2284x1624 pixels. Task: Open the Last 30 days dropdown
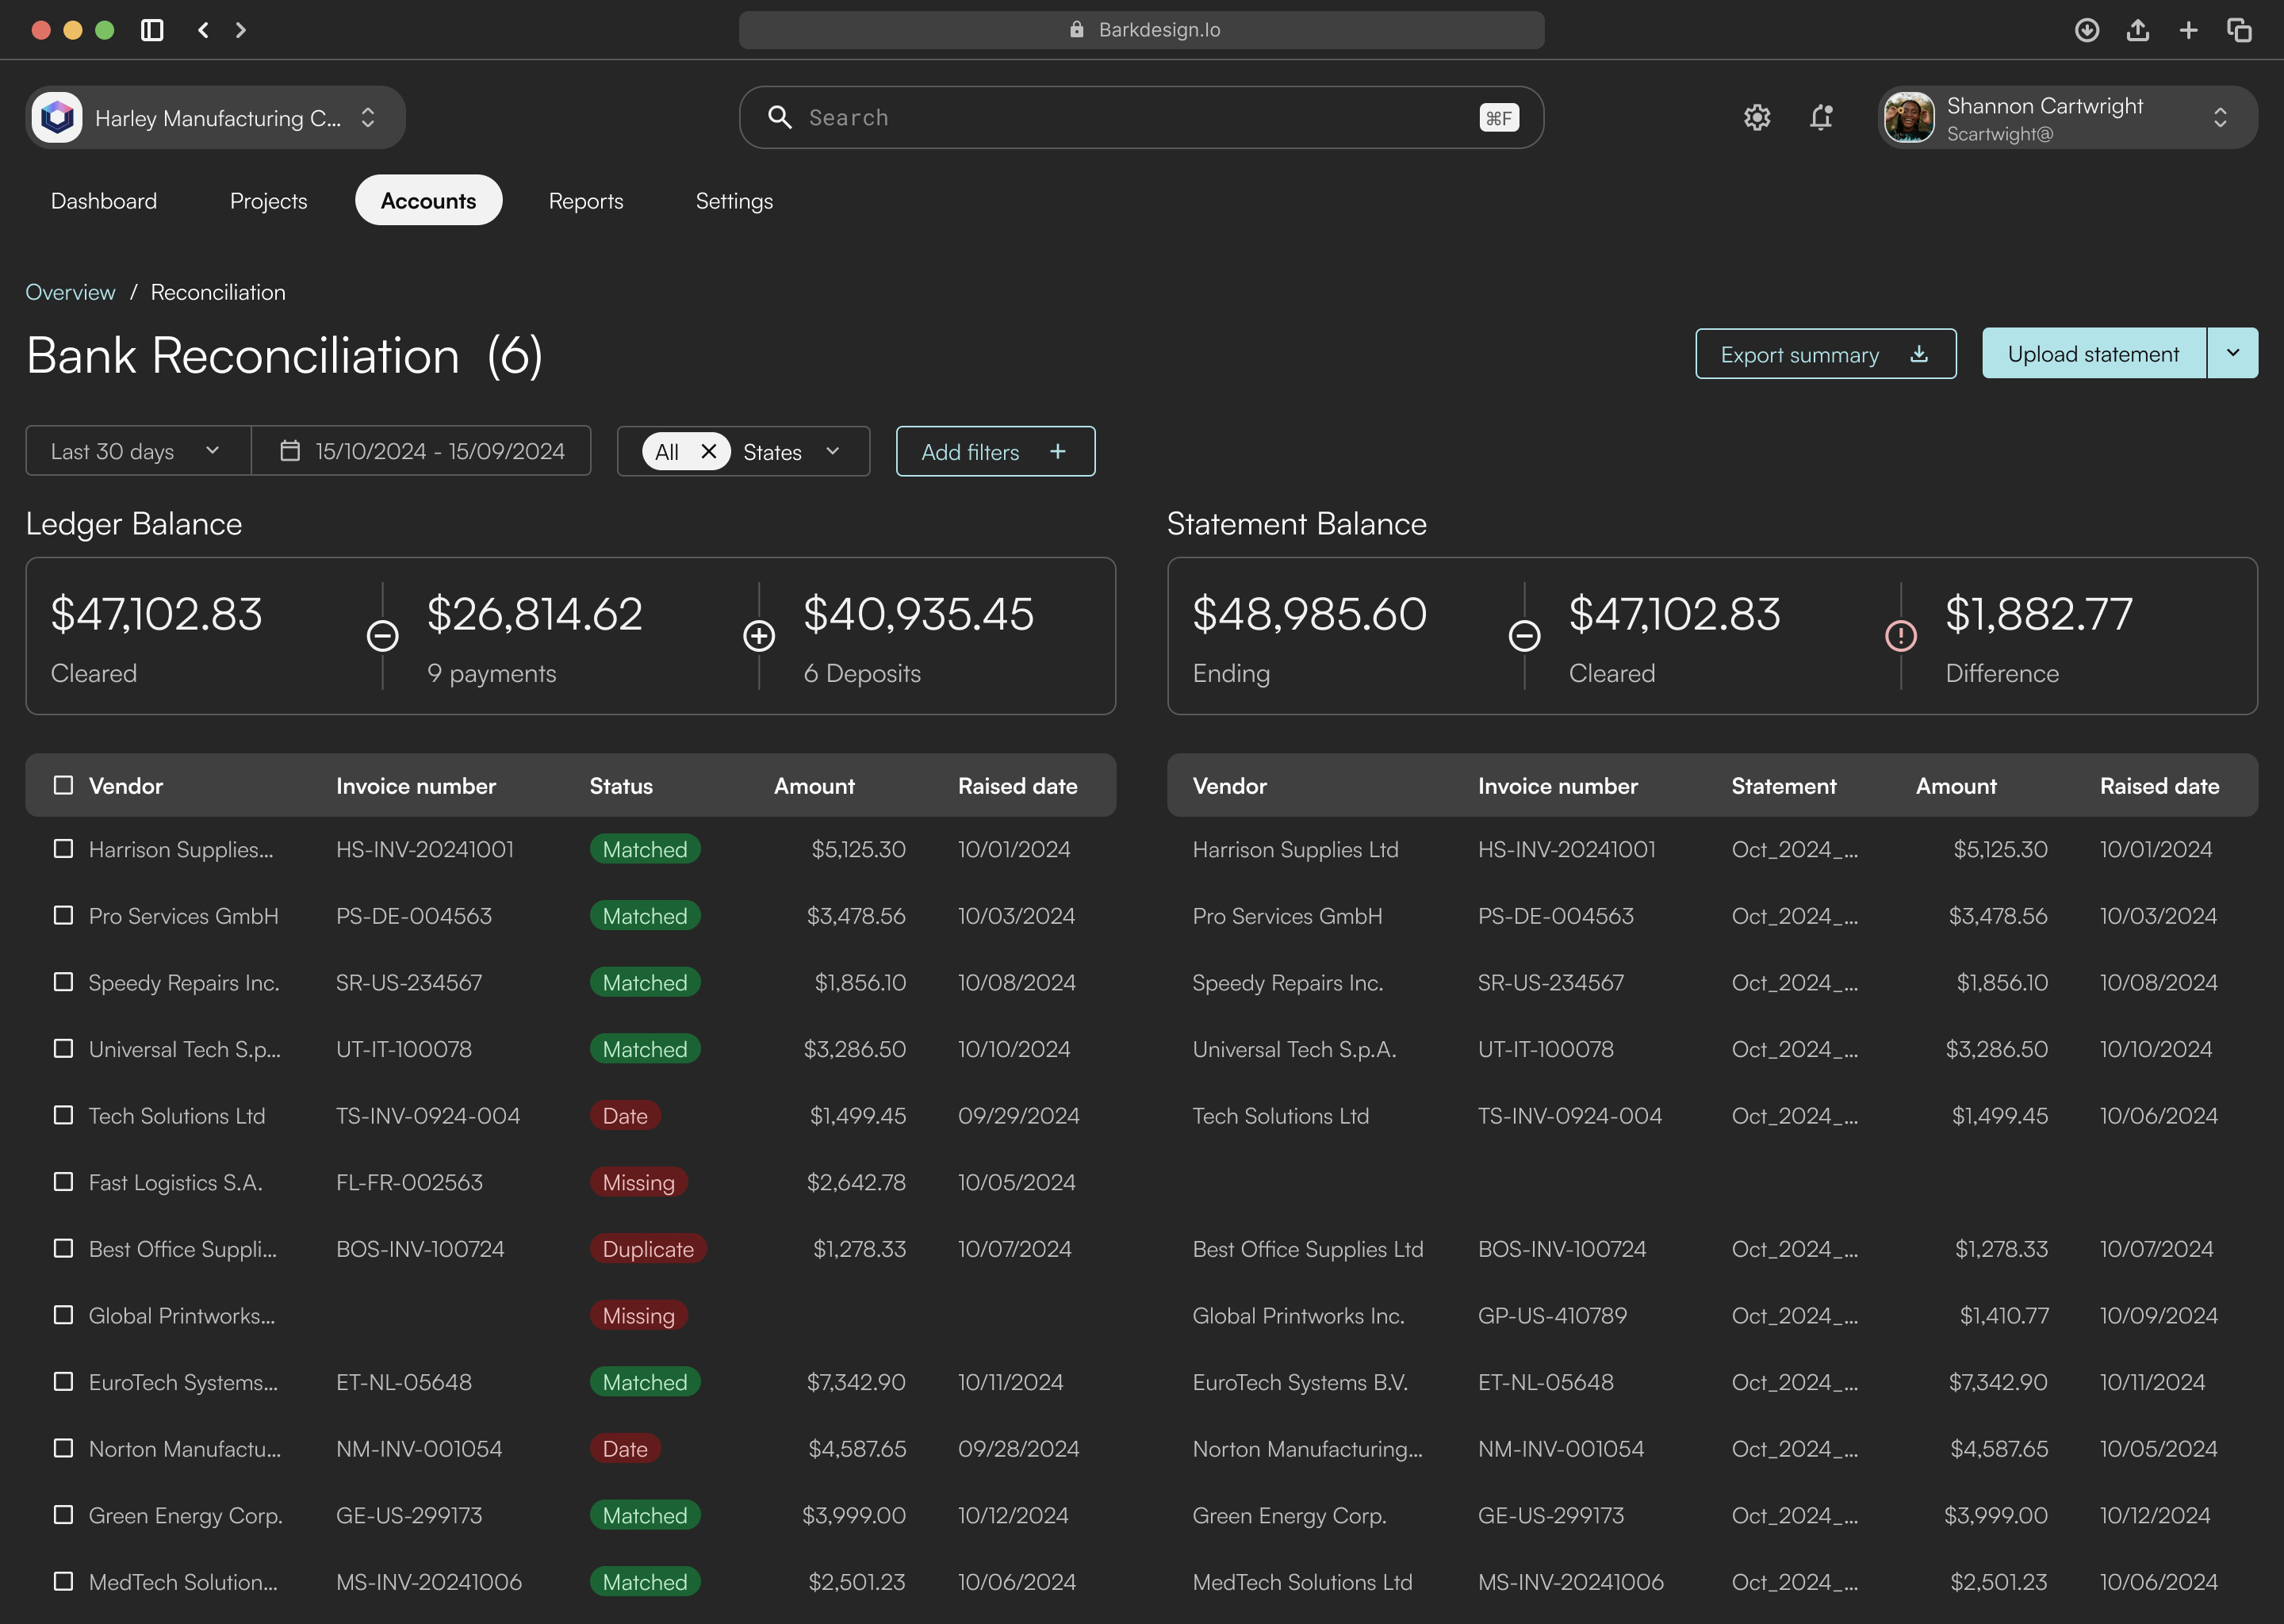pos(137,450)
